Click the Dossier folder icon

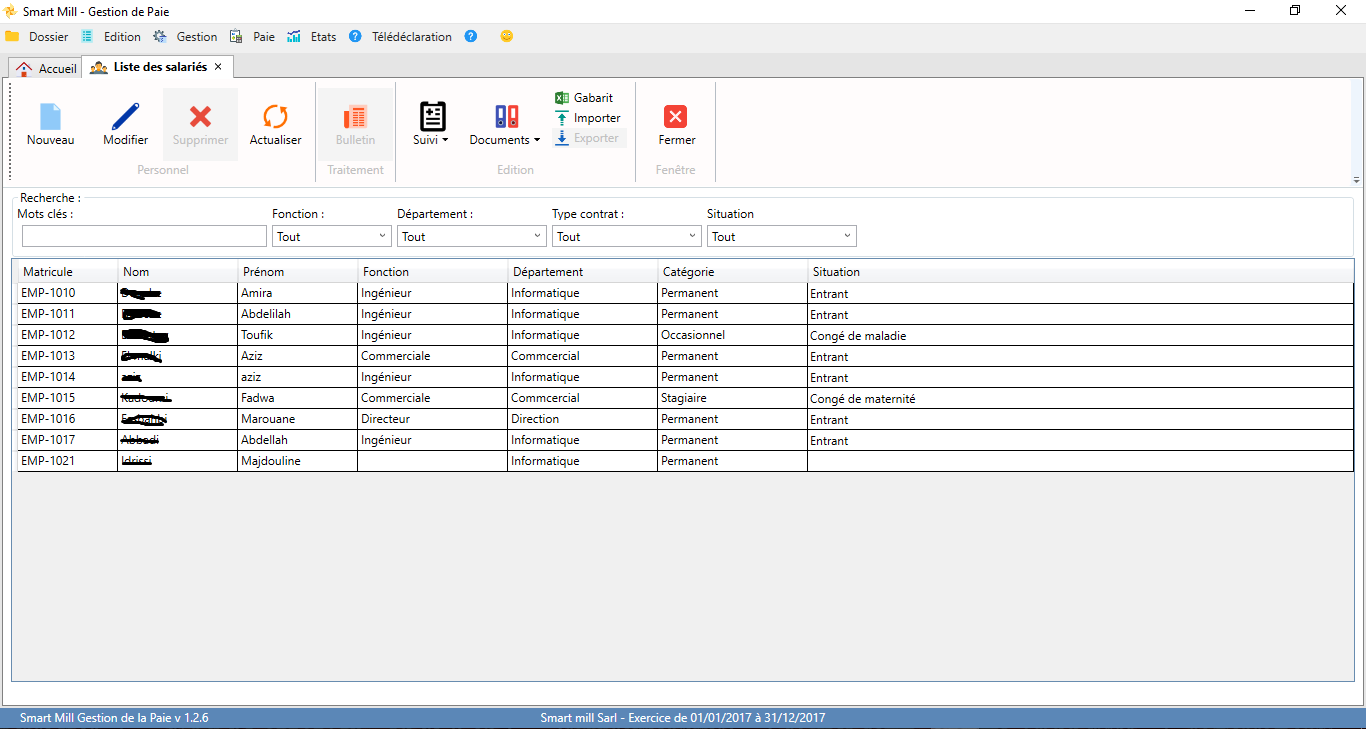coord(12,36)
